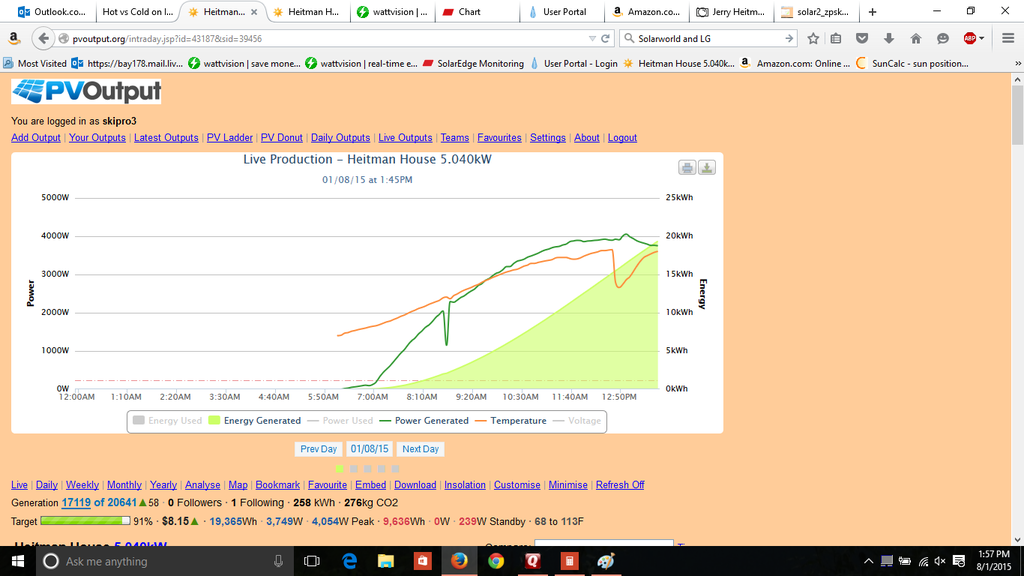The height and width of the screenshot is (576, 1024).
Task: Switch to the wattvision tab
Action: pos(393,12)
